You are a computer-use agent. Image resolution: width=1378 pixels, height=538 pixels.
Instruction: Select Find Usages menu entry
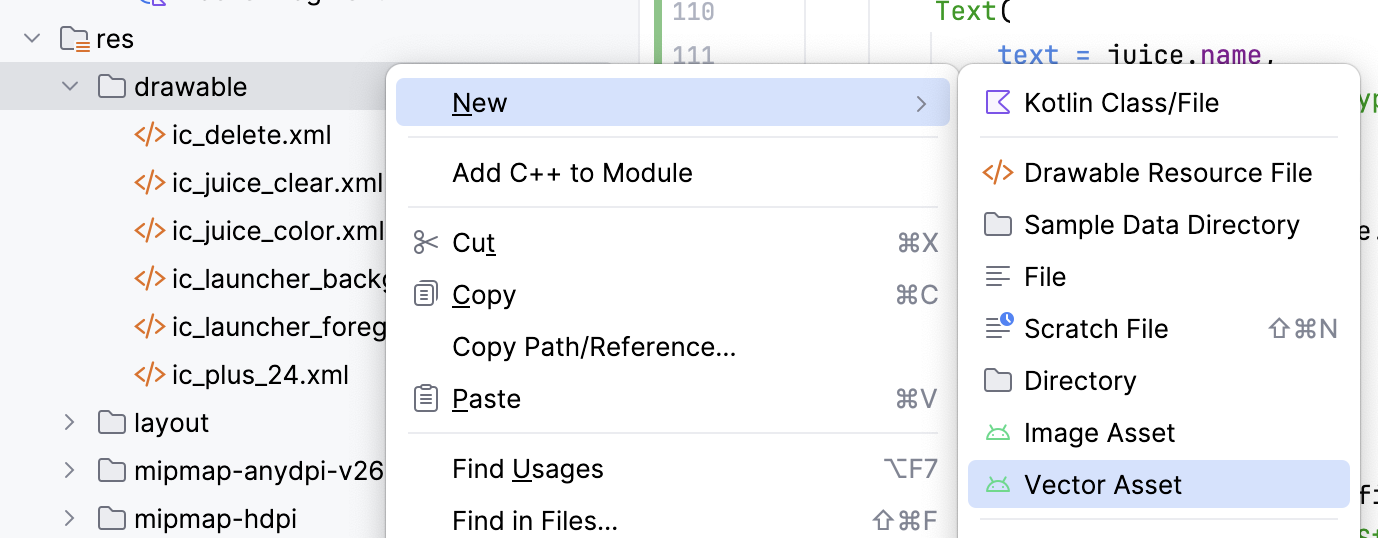pyautogui.click(x=528, y=469)
